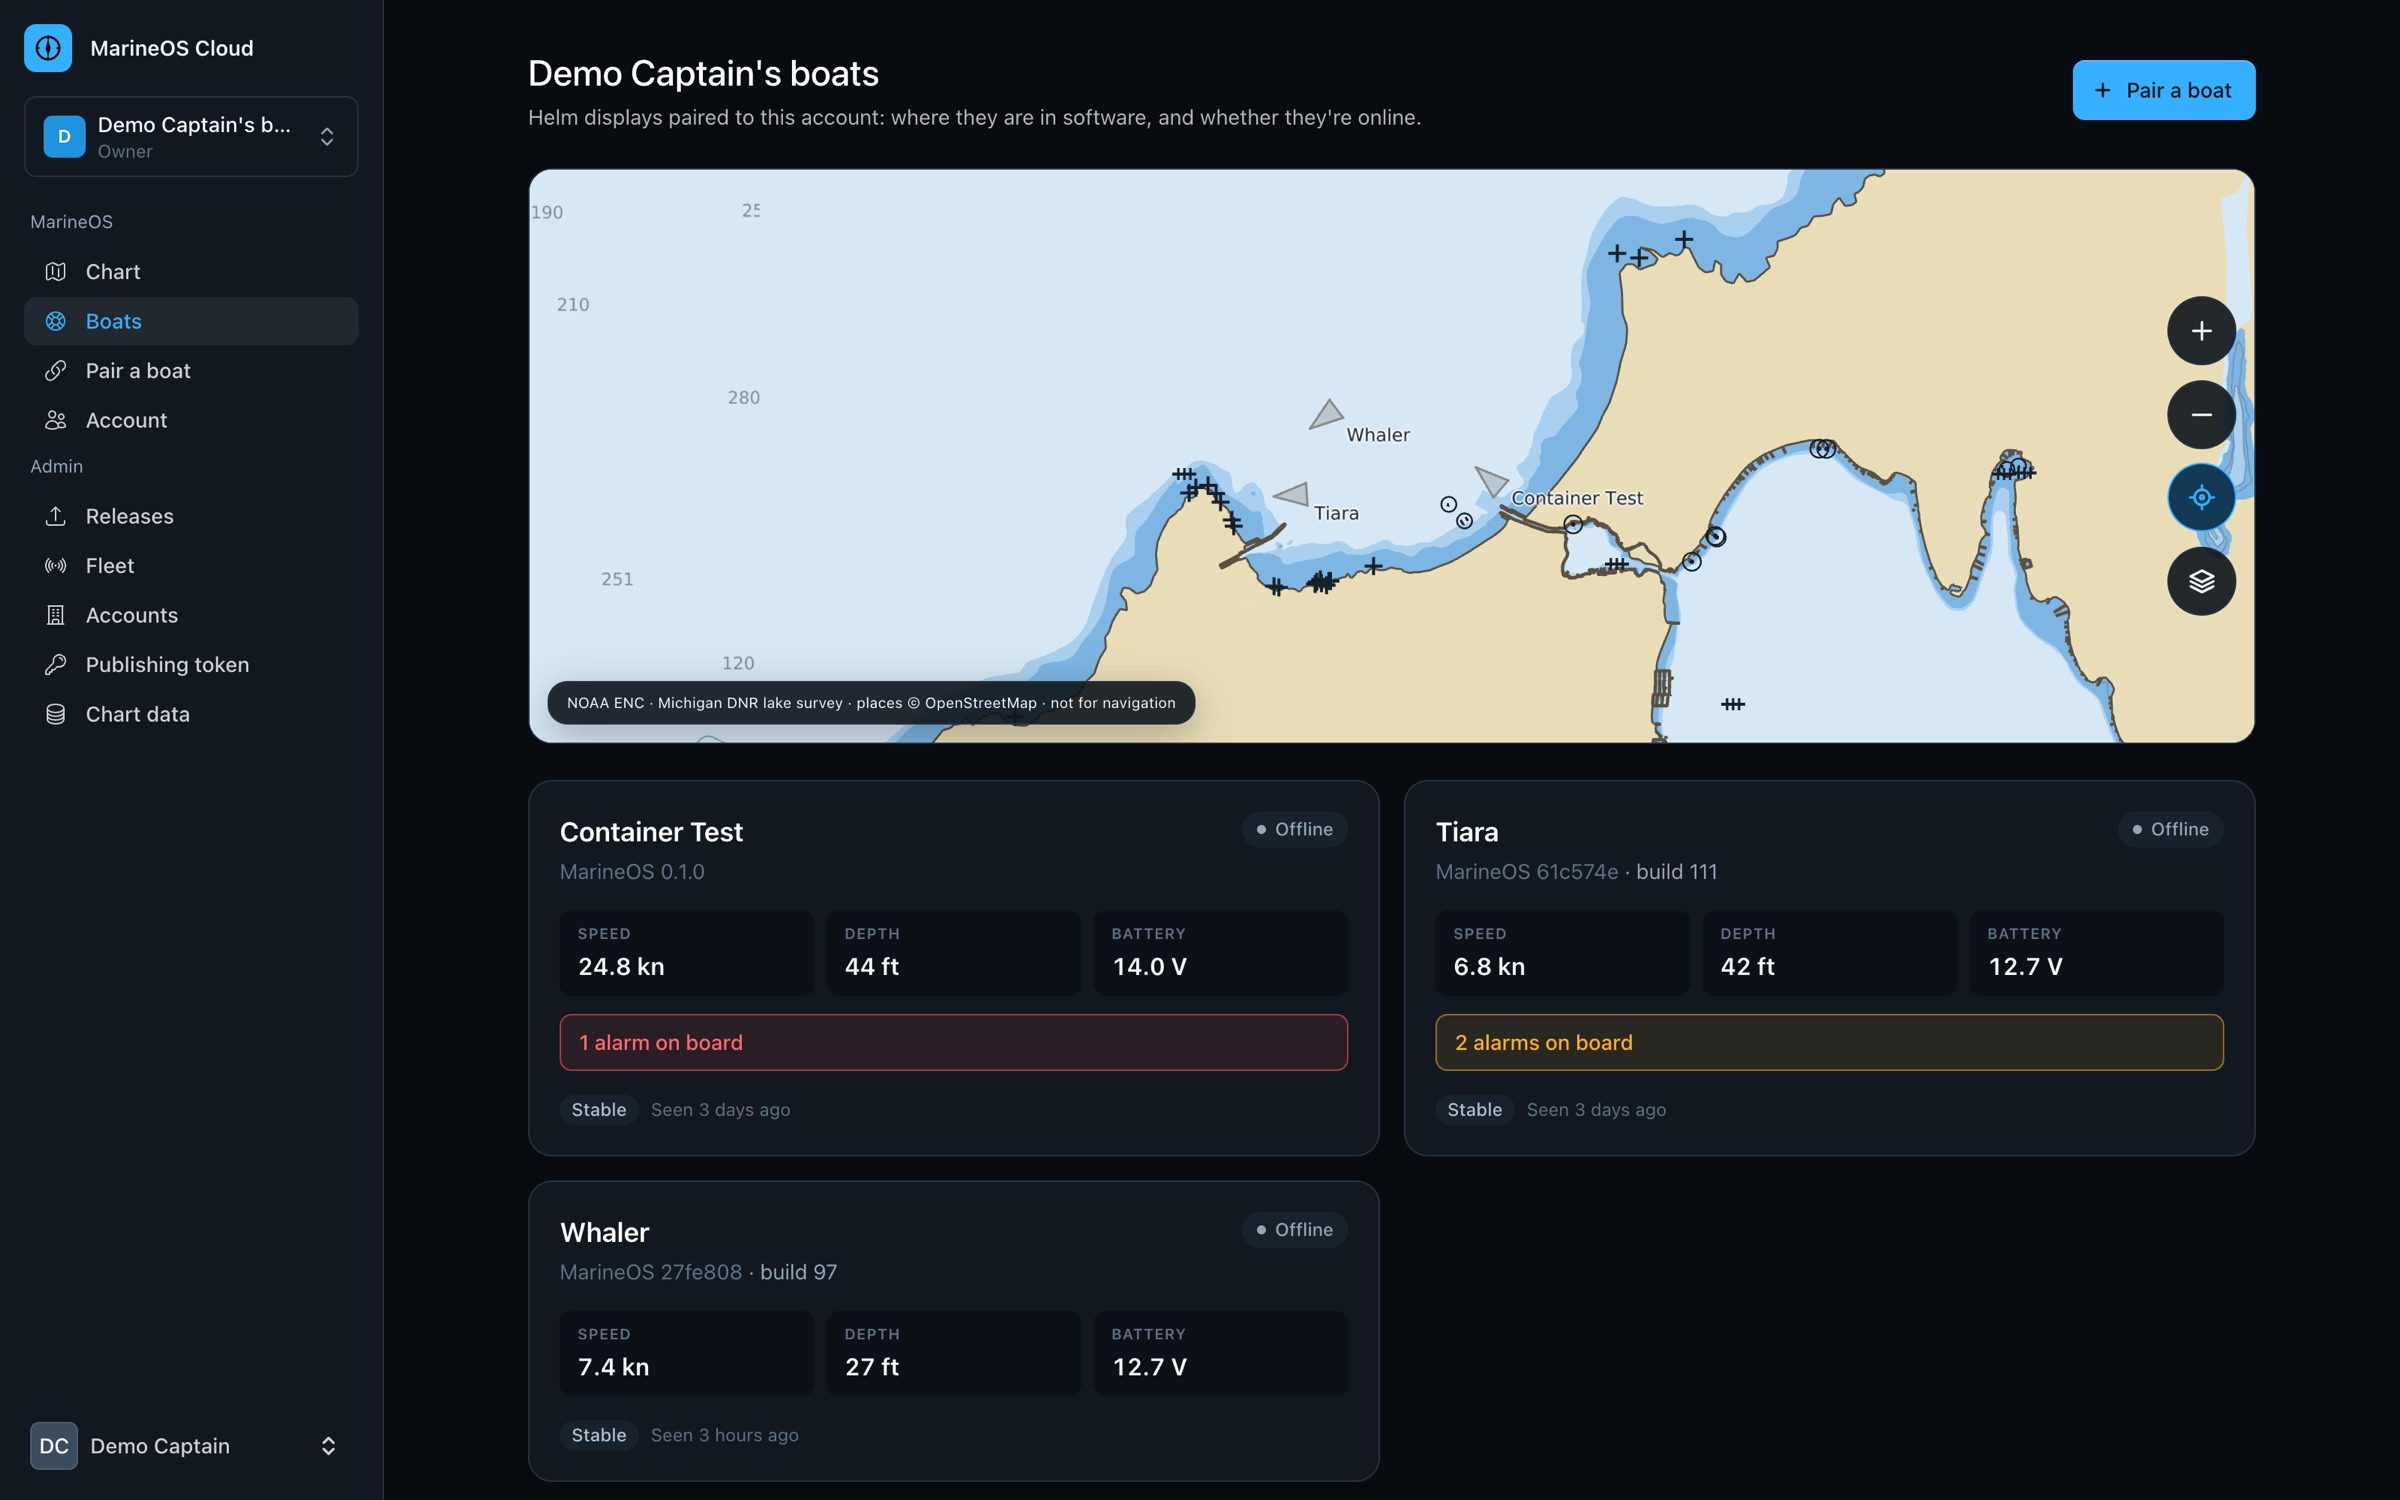Click the link icon beside Pair a boat
Image resolution: width=2400 pixels, height=1500 pixels.
pyautogui.click(x=56, y=370)
